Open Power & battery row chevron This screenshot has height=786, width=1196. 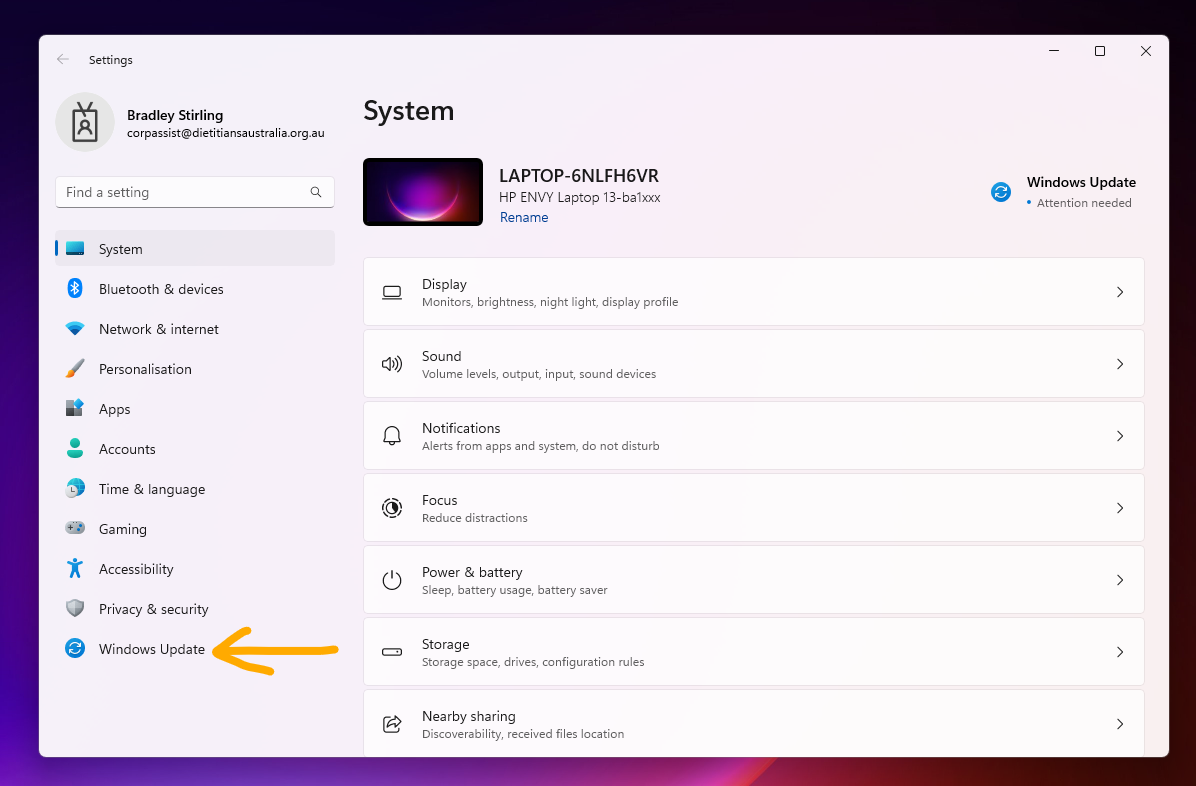[x=1119, y=580]
